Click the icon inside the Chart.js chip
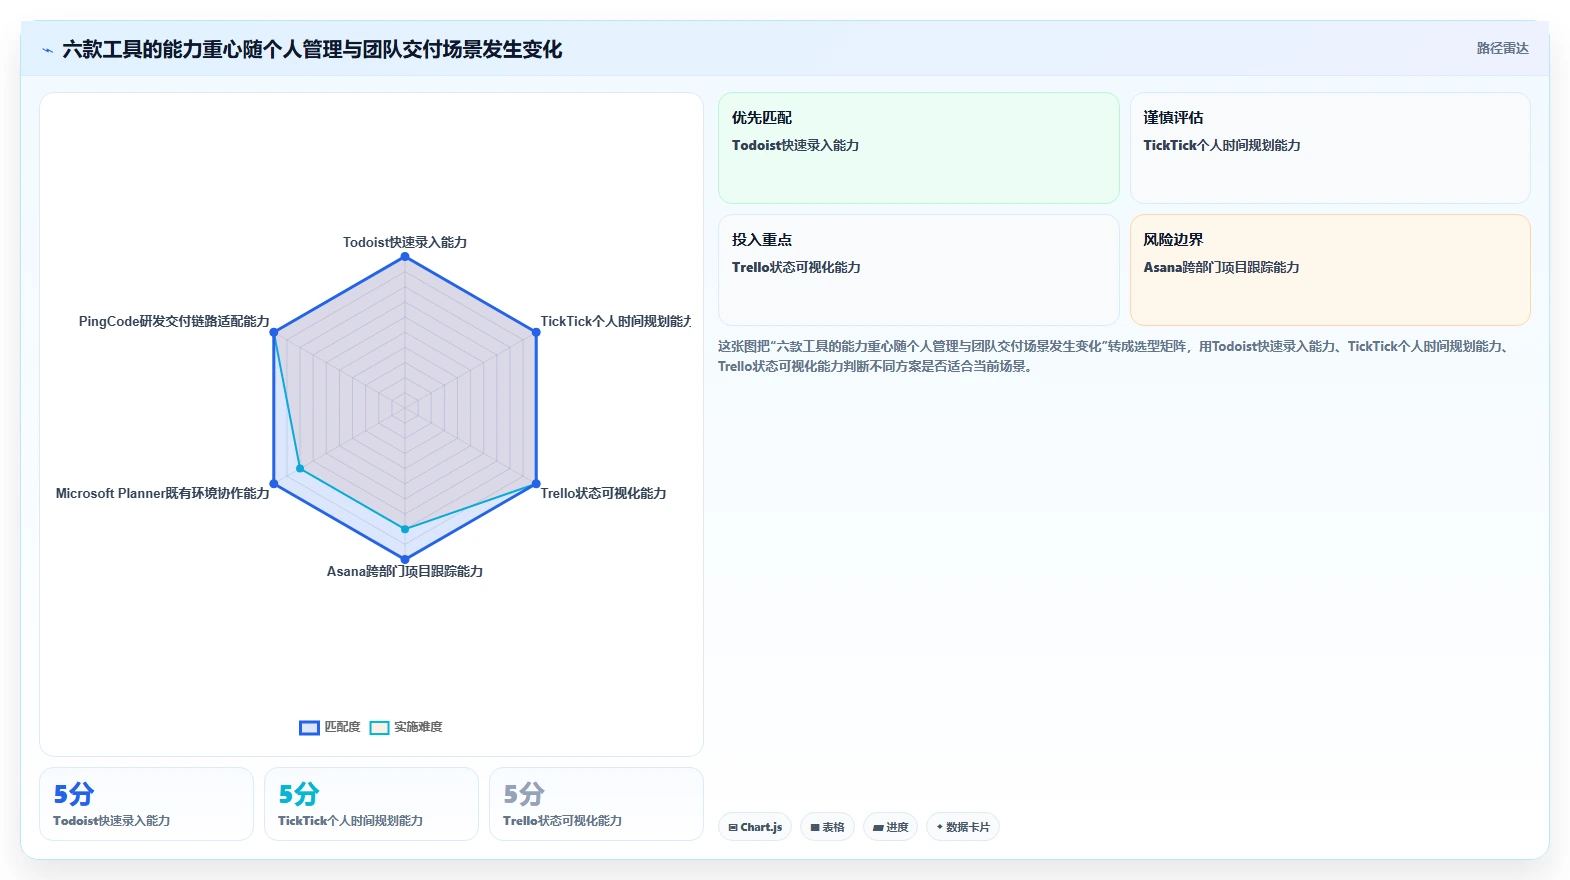 pos(733,828)
